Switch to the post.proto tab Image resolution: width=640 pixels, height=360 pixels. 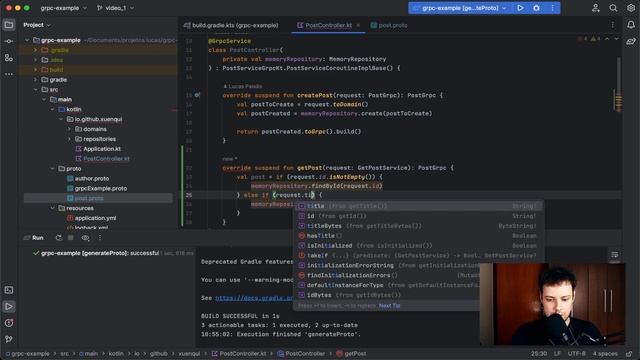[389, 25]
